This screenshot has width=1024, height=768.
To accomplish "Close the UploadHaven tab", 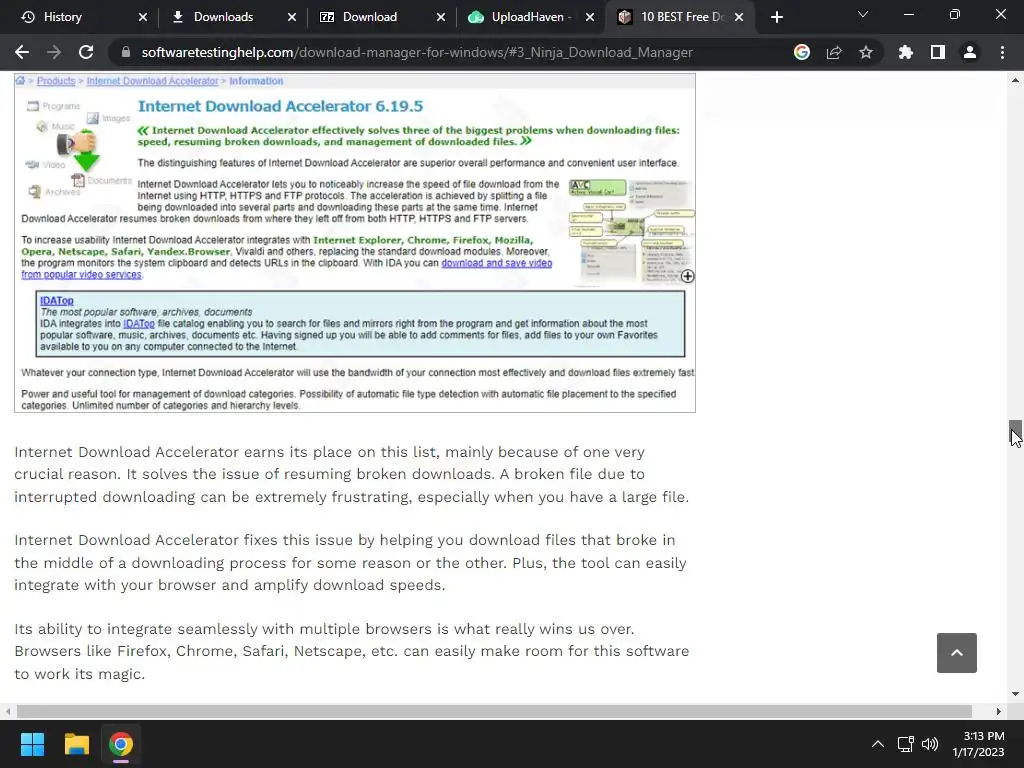I will (590, 17).
